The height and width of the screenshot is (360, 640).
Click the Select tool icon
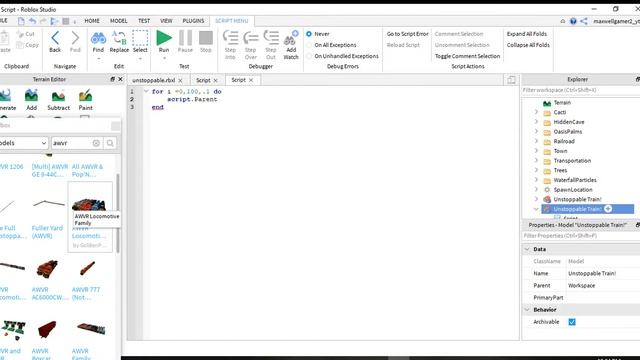[x=140, y=38]
